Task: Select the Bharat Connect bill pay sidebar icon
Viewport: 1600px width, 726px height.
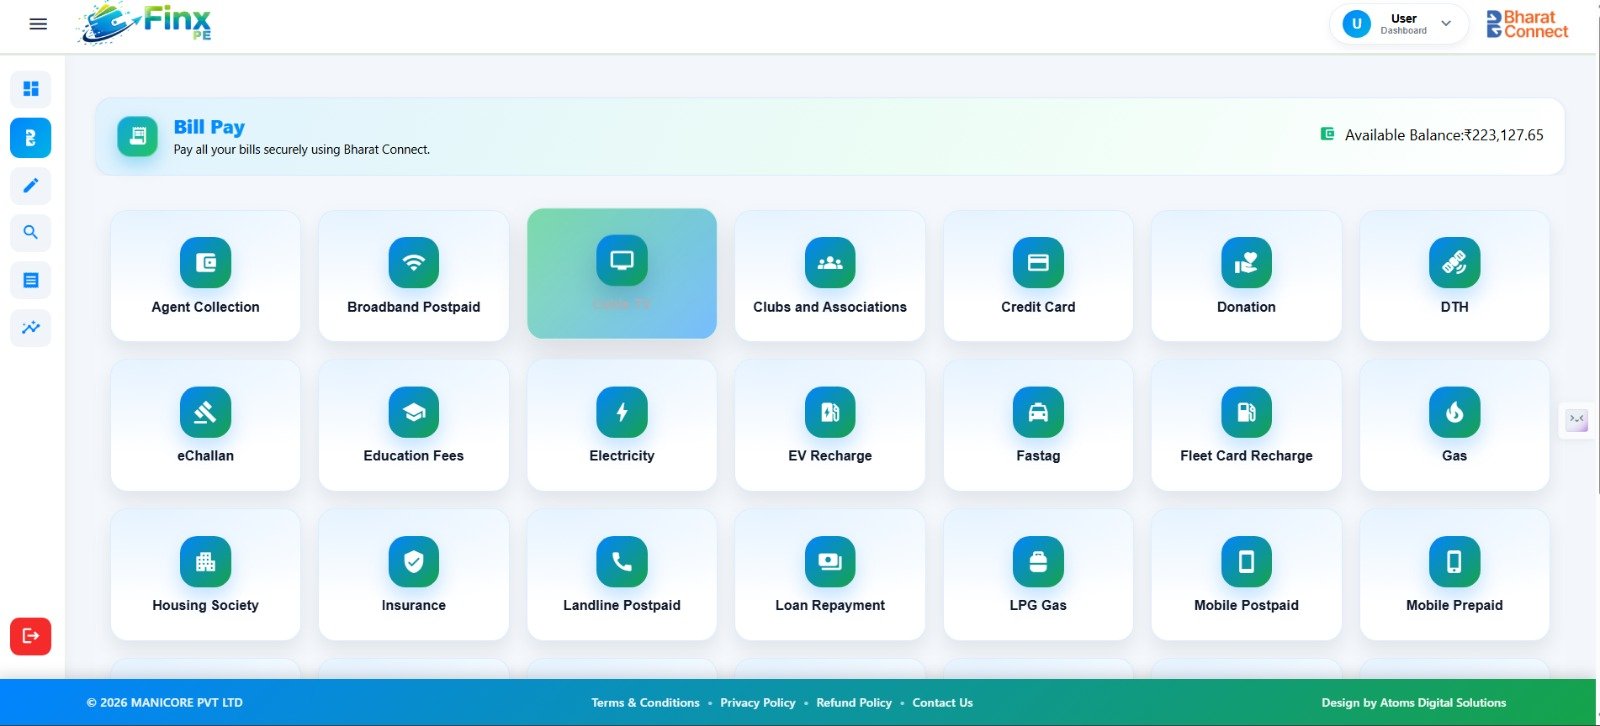Action: coord(31,138)
